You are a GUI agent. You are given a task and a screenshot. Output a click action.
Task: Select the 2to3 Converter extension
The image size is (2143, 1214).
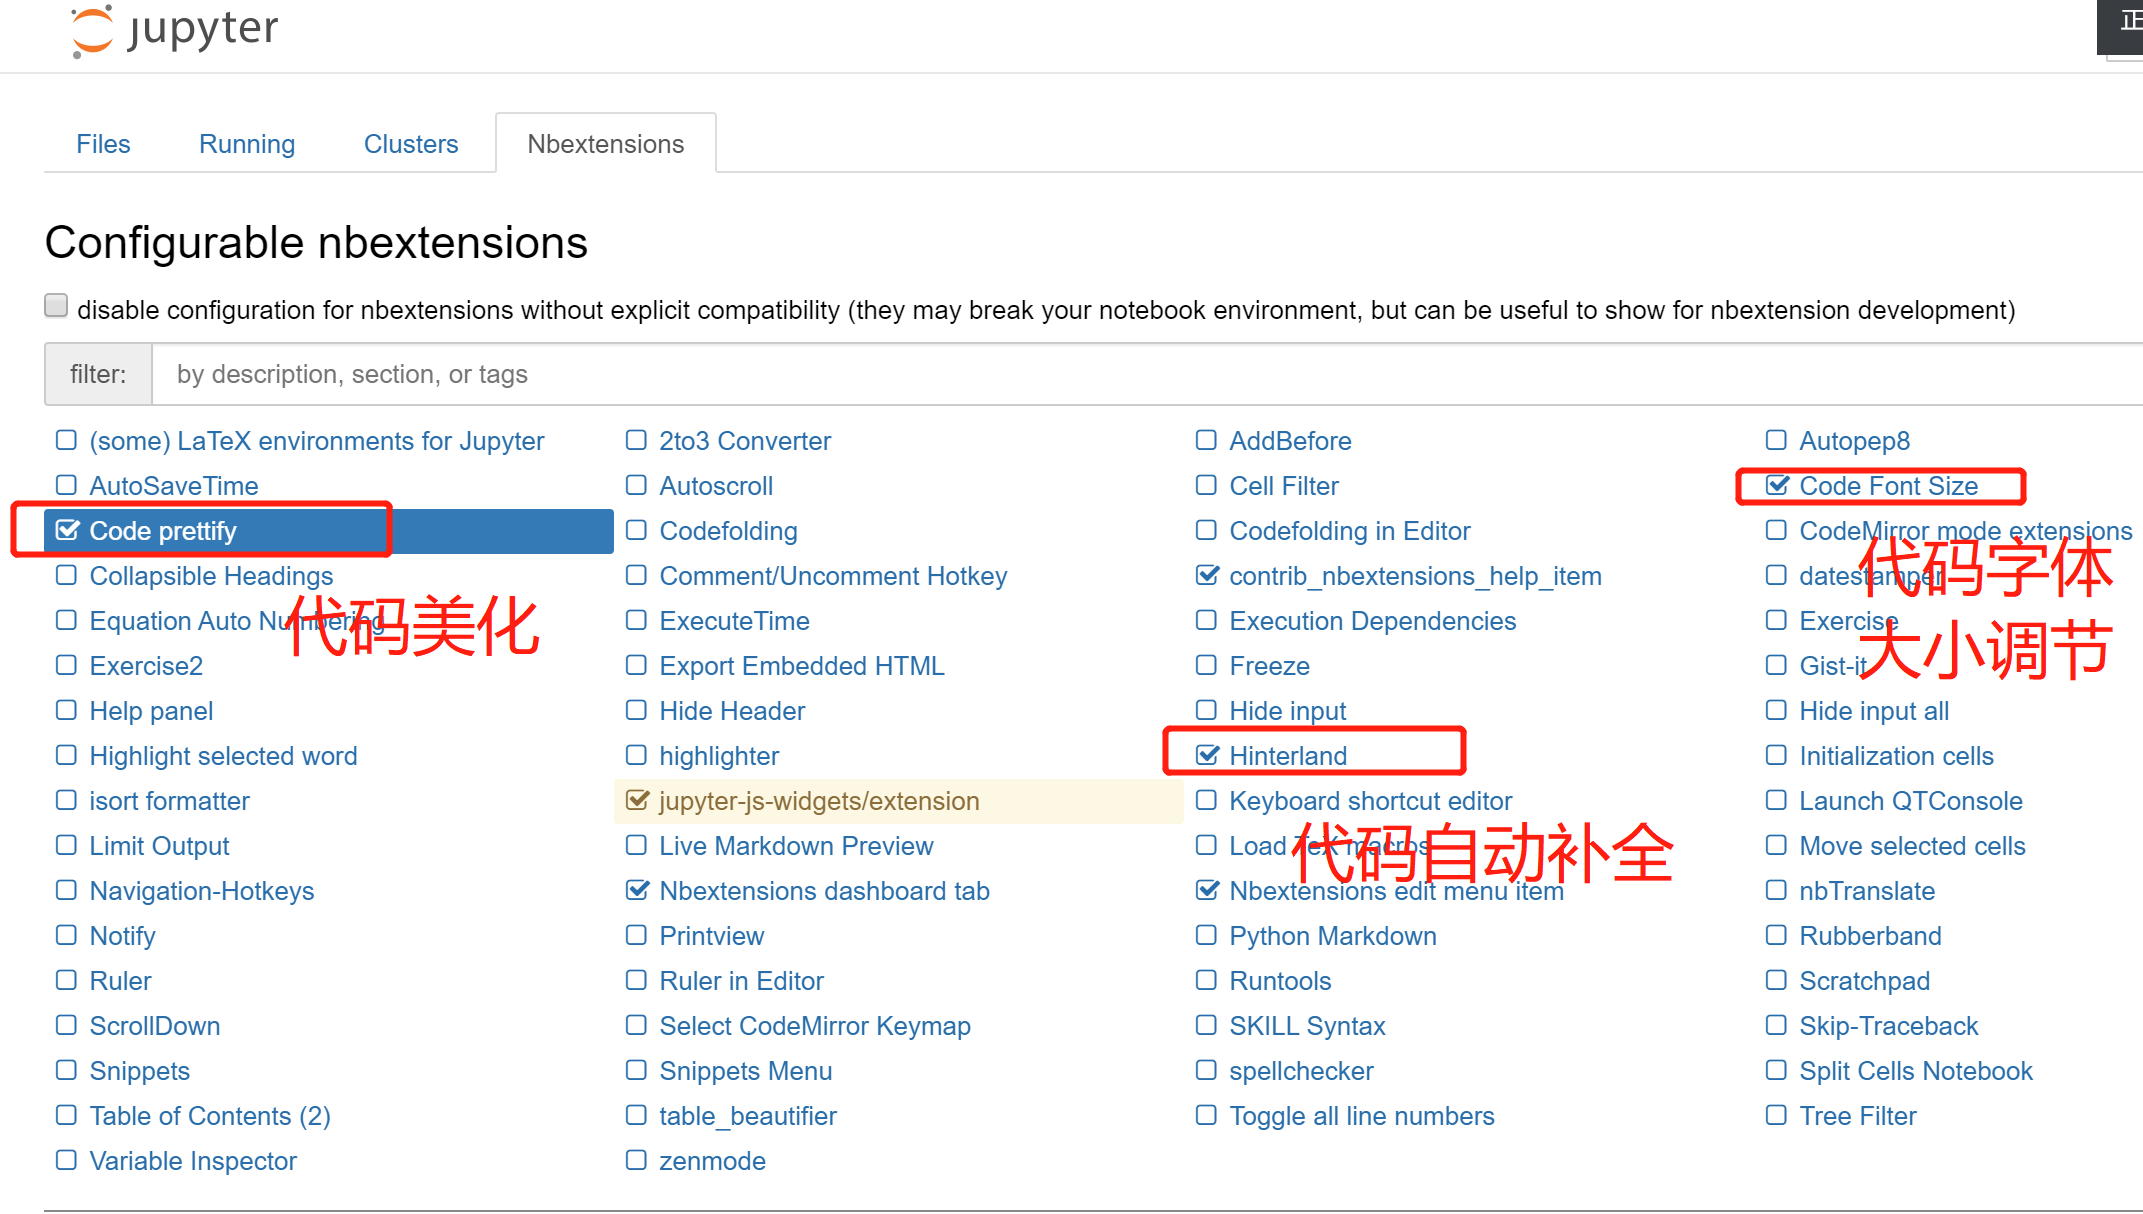[x=745, y=441]
